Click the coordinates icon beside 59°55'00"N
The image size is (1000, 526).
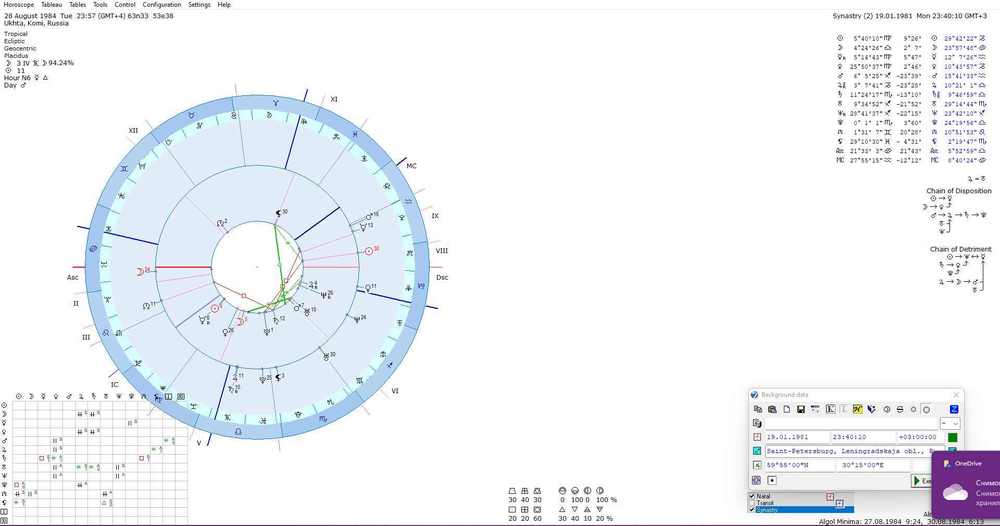tap(757, 465)
